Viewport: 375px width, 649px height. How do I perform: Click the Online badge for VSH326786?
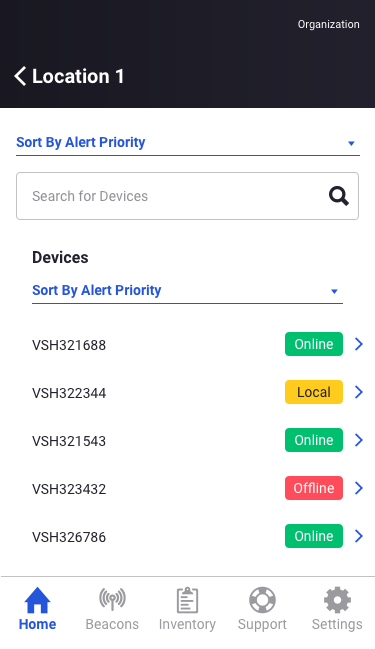click(x=314, y=536)
